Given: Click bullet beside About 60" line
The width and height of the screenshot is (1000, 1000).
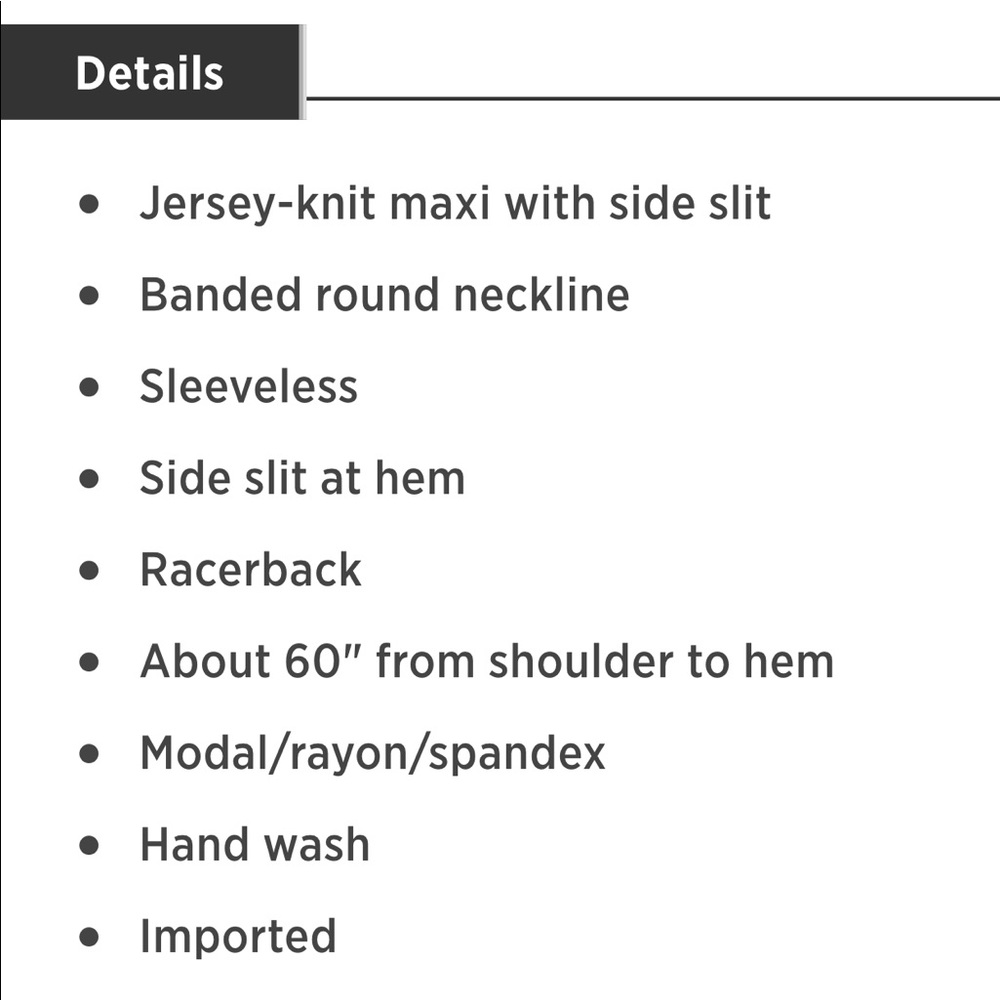Looking at the screenshot, I should tap(89, 662).
